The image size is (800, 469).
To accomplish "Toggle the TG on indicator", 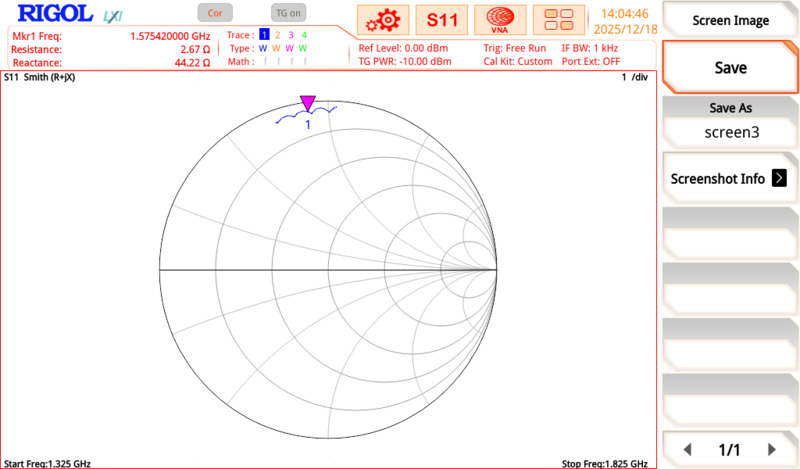I will [288, 13].
